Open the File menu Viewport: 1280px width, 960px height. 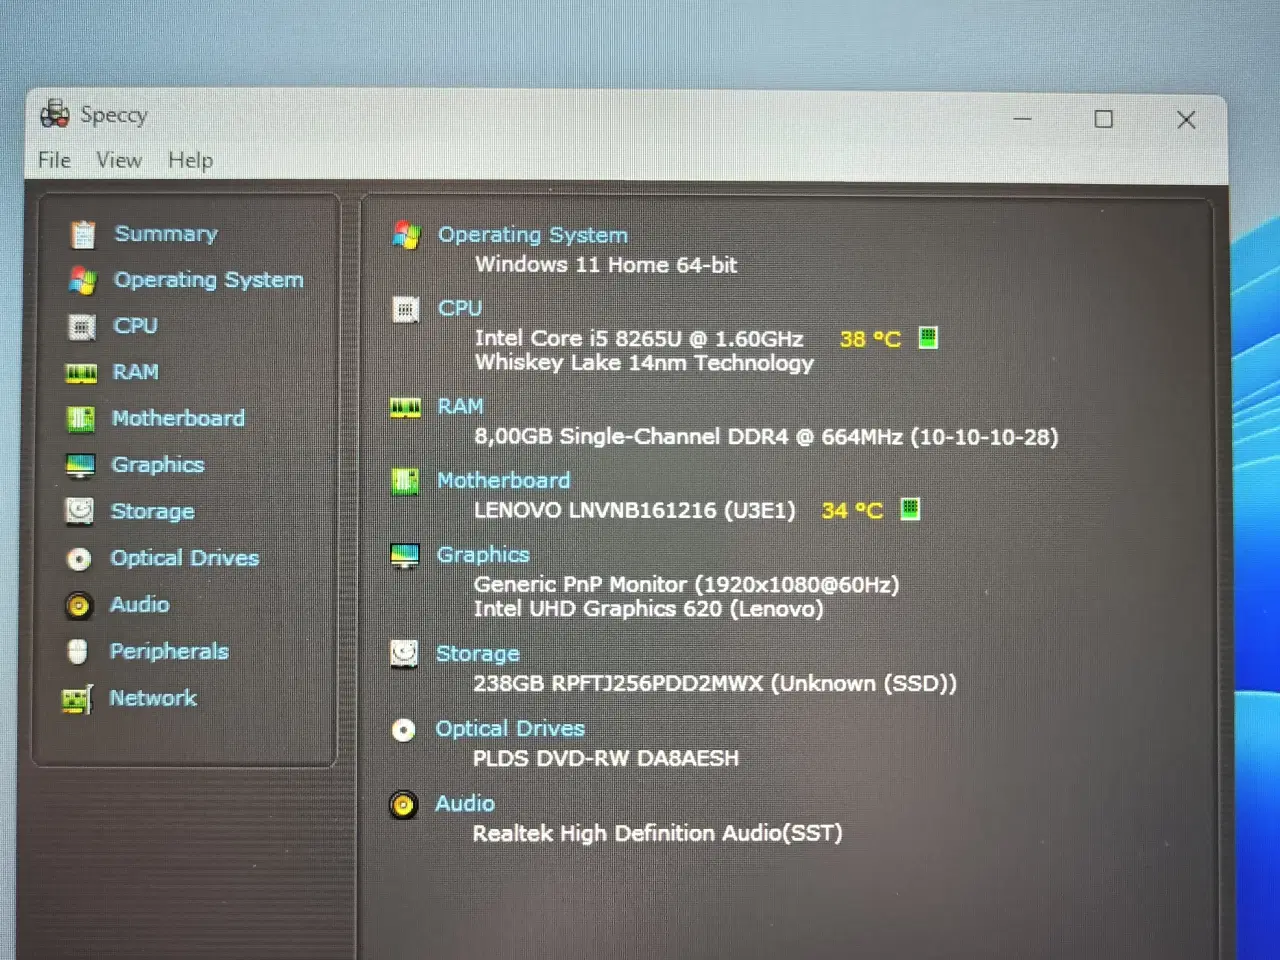(x=53, y=160)
